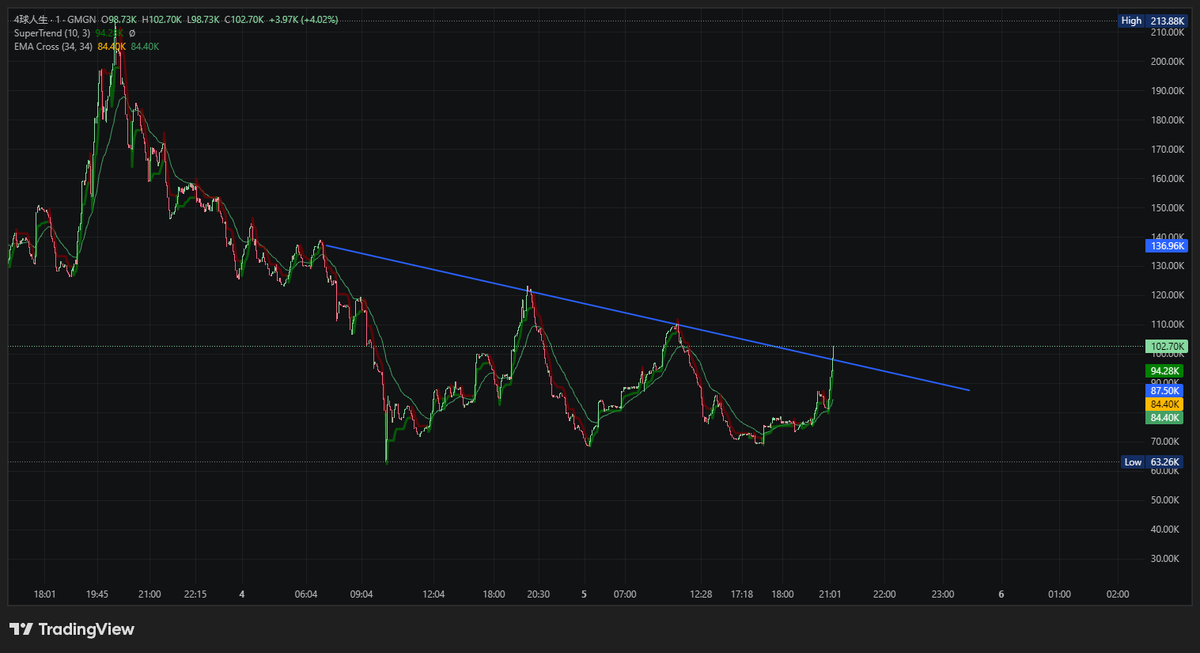This screenshot has width=1200, height=653.
Task: Open the TradingView logo link
Action: point(71,630)
